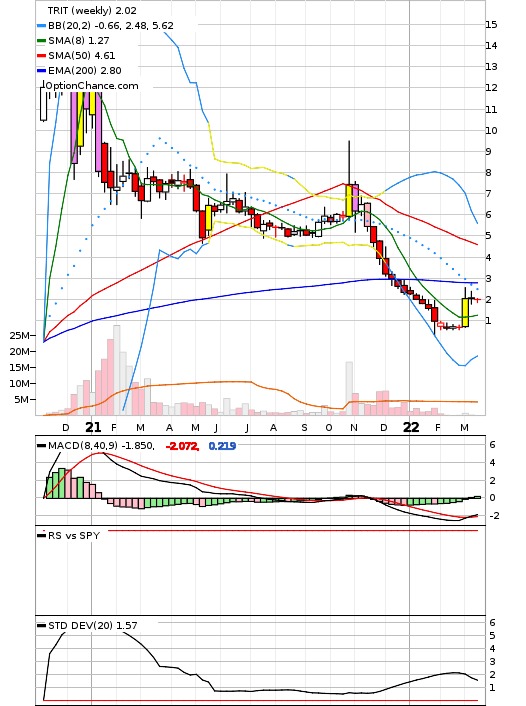Image resolution: width=526 pixels, height=706 pixels.
Task: Click the MACD(8,40,9) indicator label
Action: (83, 446)
